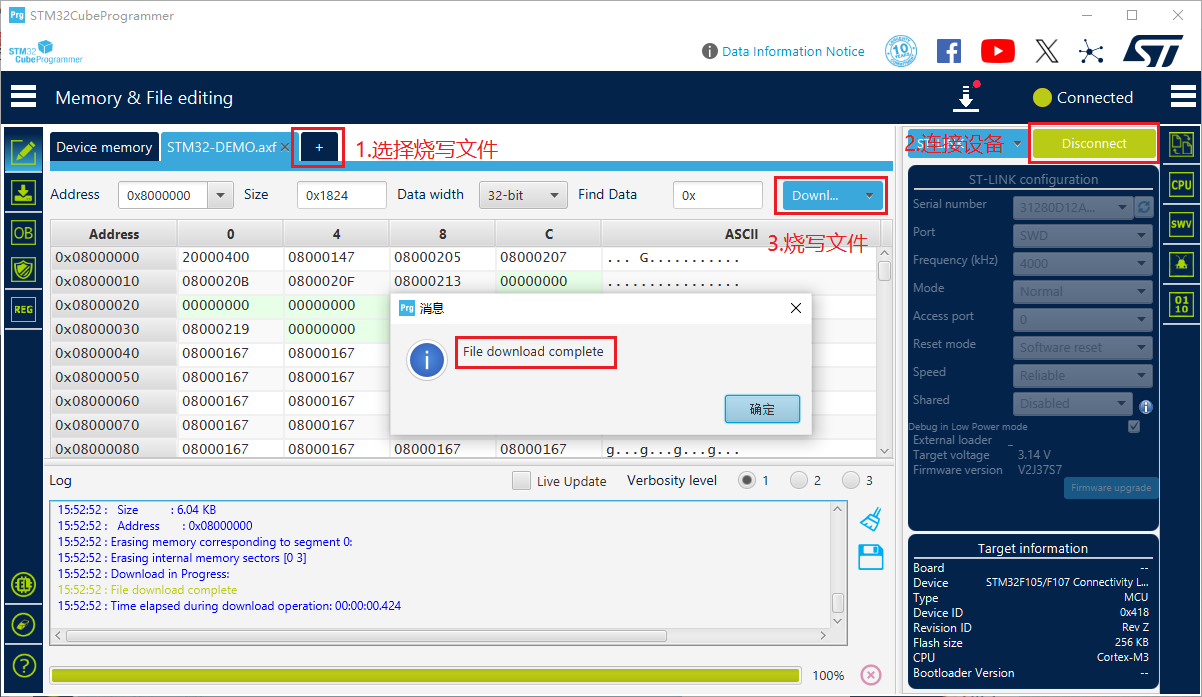
Task: Switch to the STM32-DEMO.axf tab
Action: click(221, 147)
